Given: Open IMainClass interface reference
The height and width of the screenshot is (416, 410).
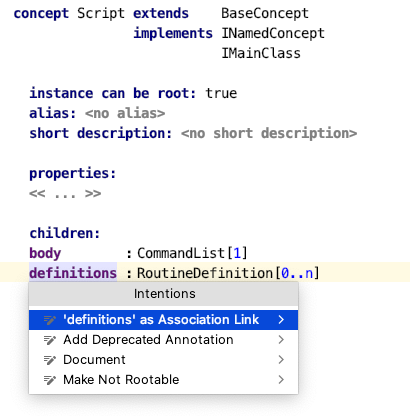Looking at the screenshot, I should (261, 53).
